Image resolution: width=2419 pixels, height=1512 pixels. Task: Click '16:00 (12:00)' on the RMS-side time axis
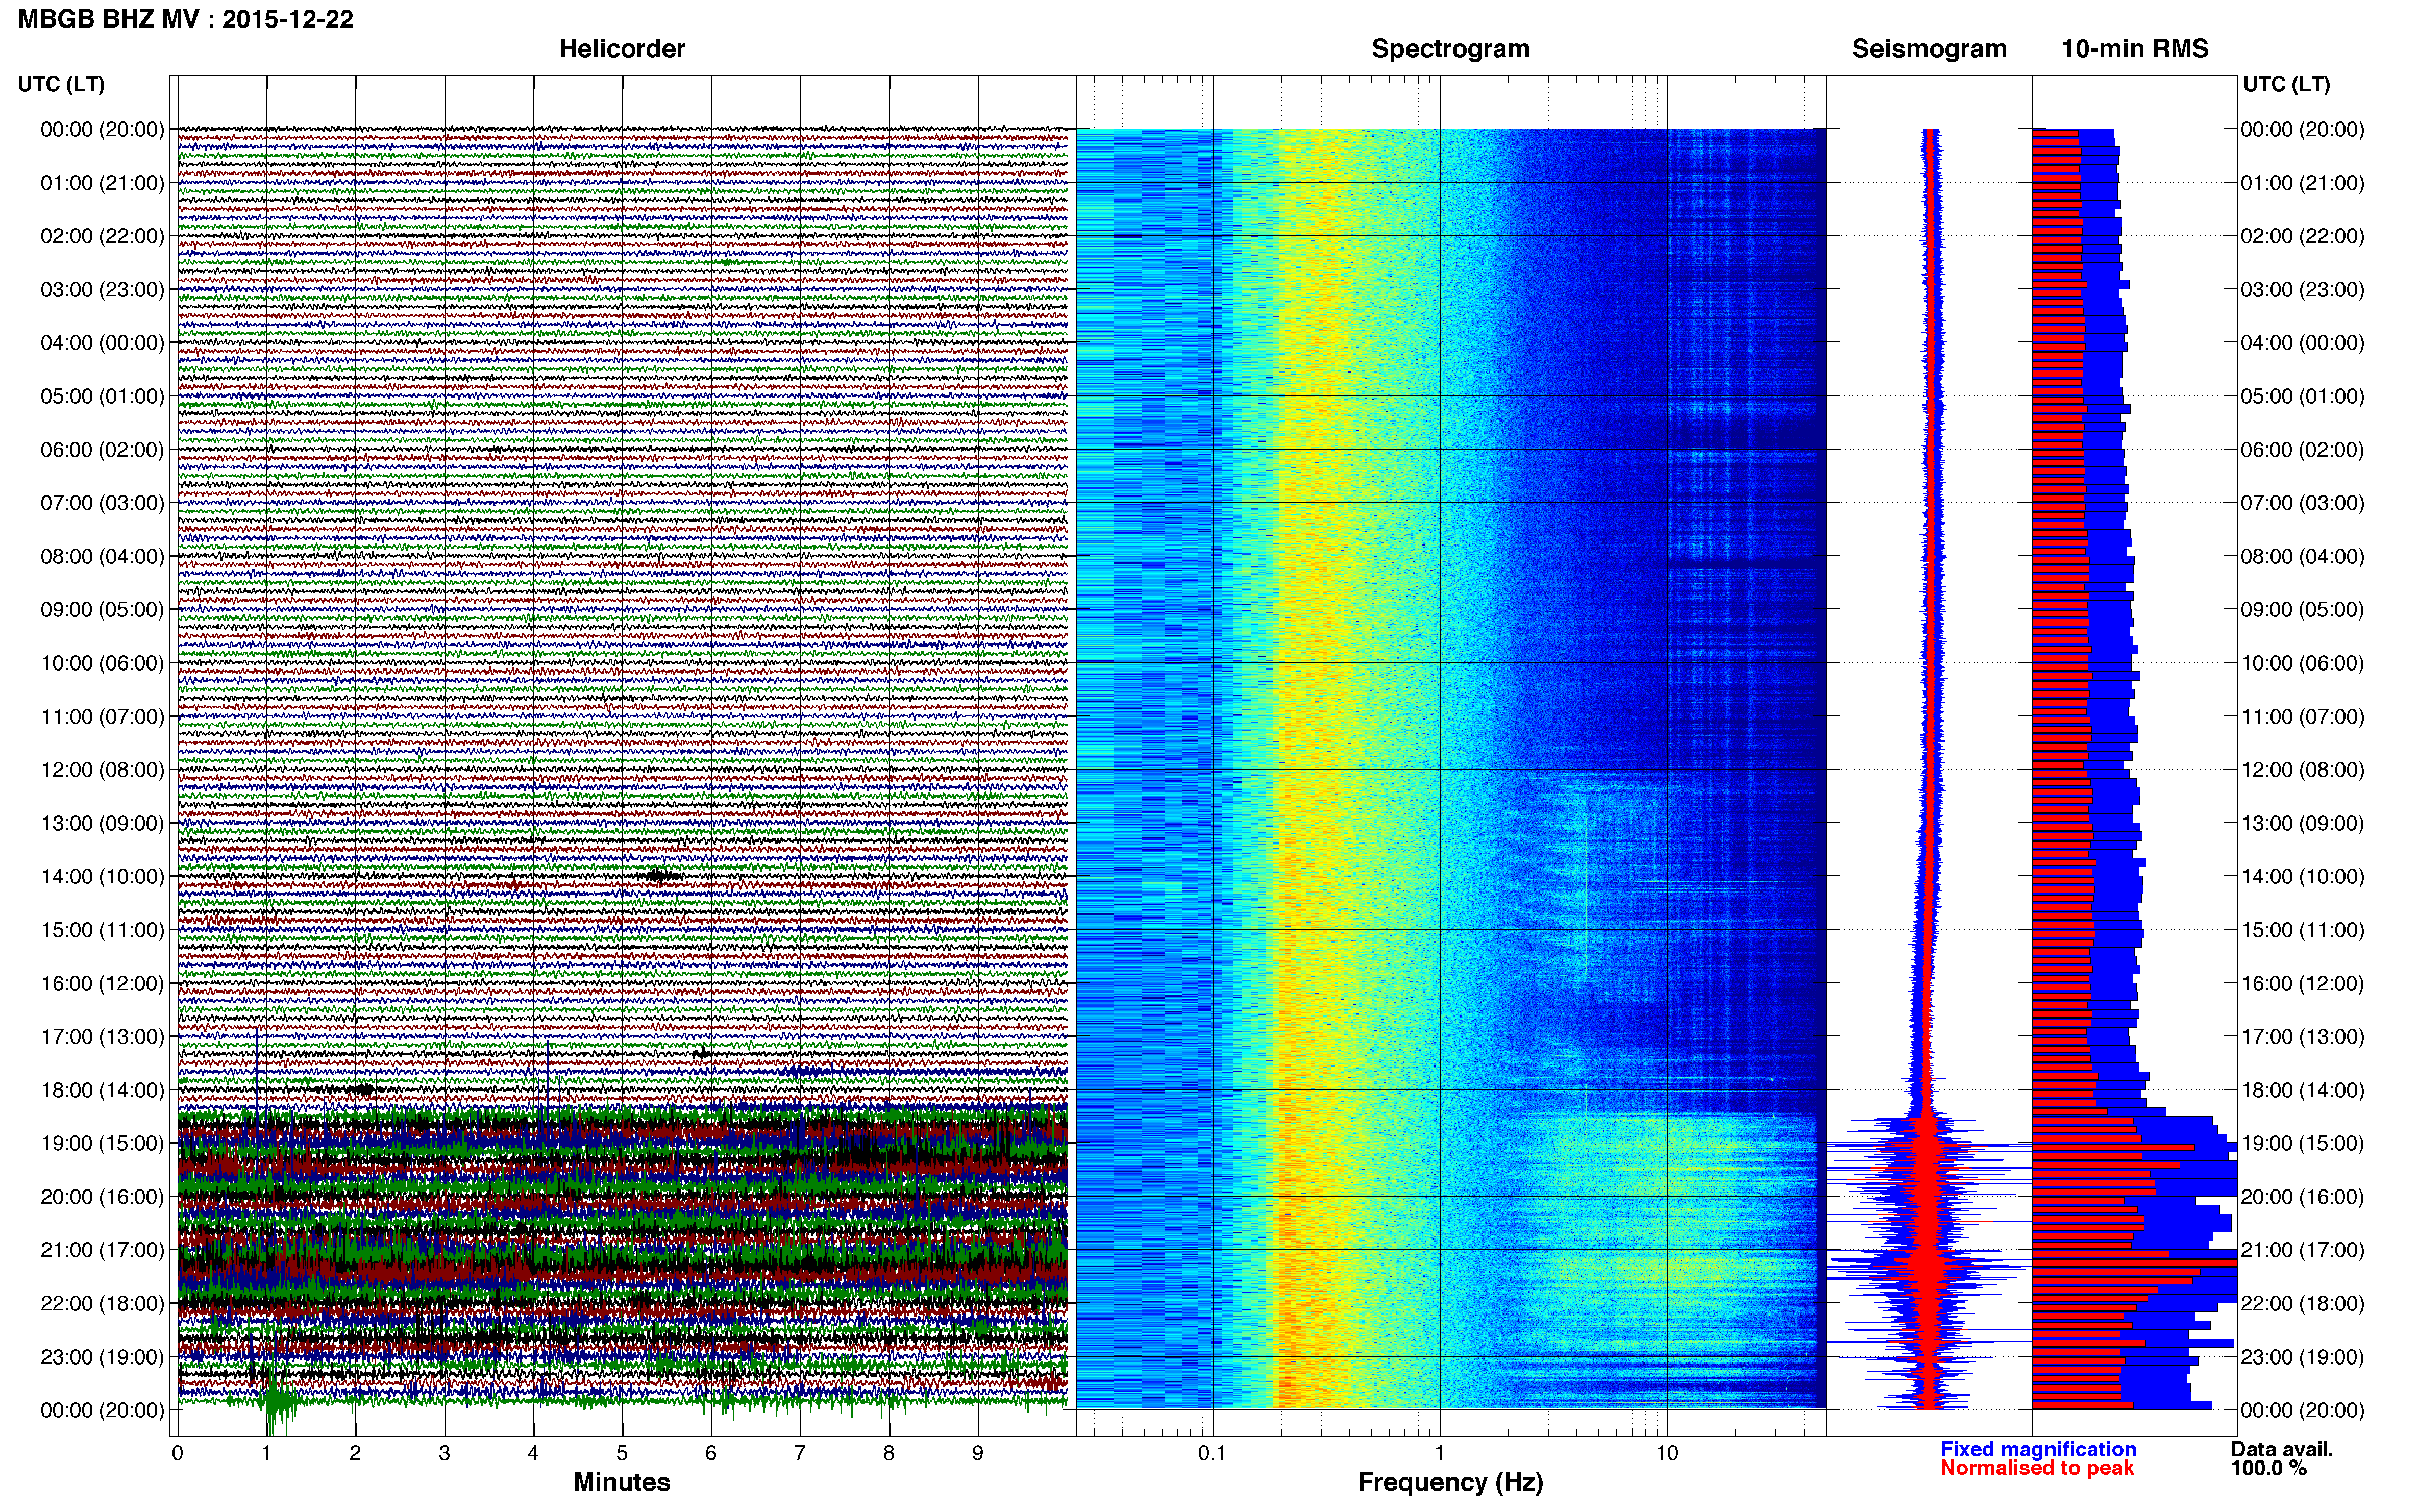pyautogui.click(x=2302, y=983)
